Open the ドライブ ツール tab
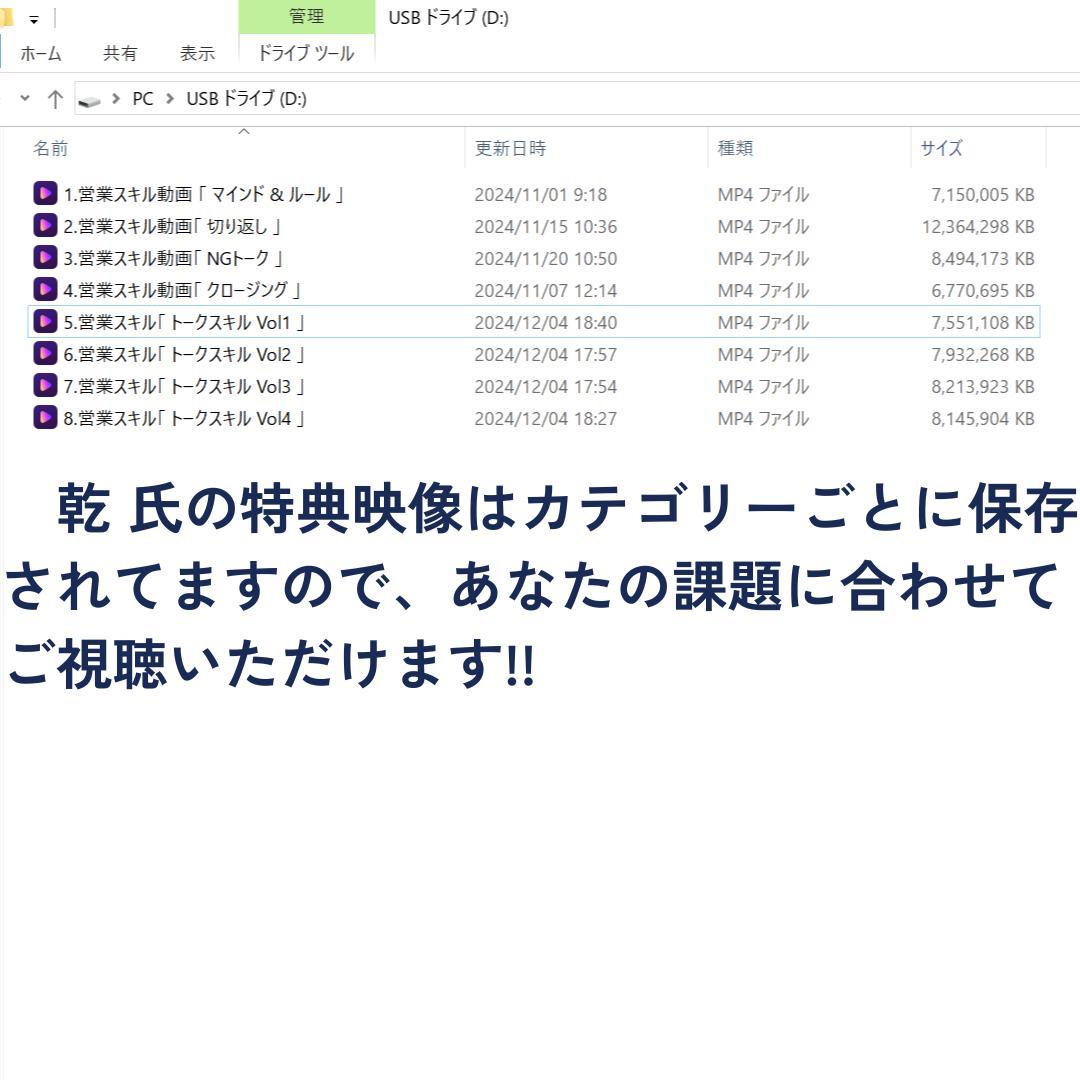The width and height of the screenshot is (1080, 1080). click(x=304, y=53)
